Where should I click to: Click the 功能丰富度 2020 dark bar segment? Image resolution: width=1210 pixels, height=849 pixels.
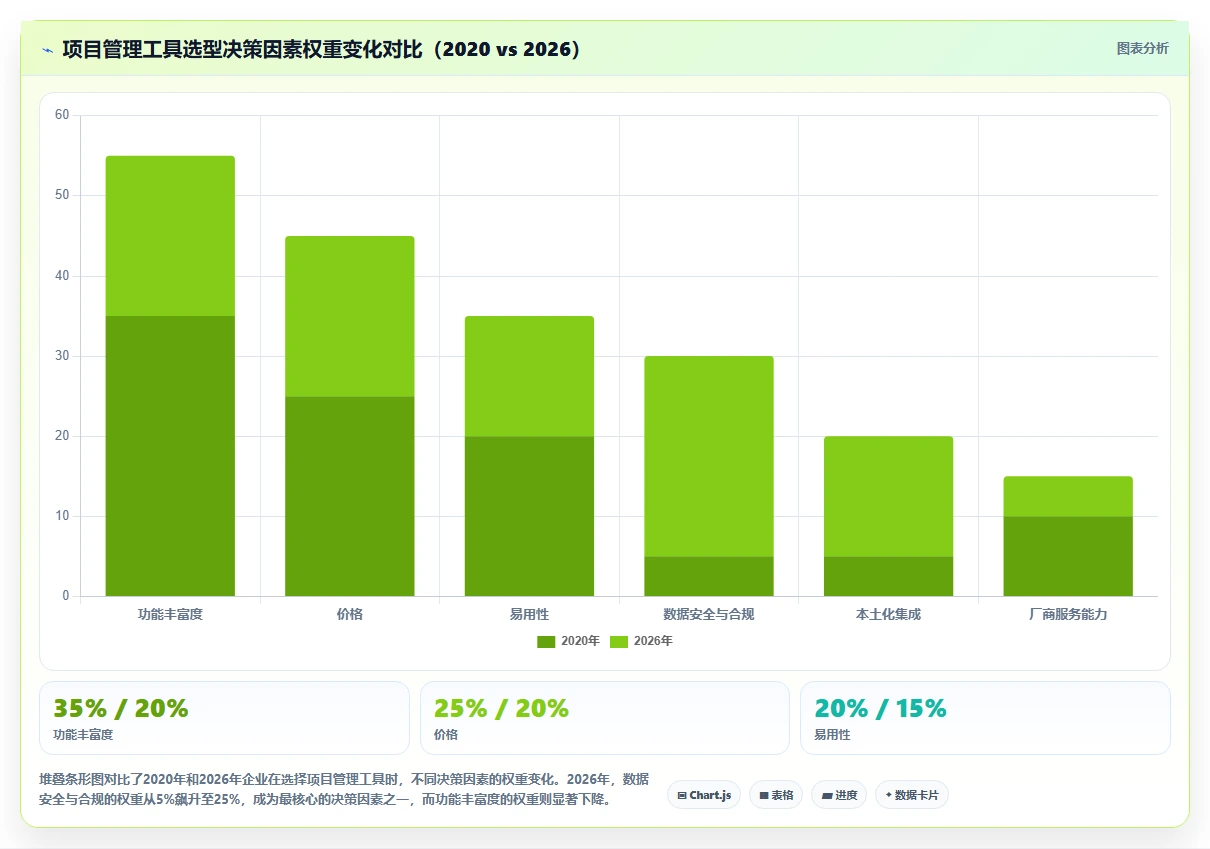click(x=170, y=456)
